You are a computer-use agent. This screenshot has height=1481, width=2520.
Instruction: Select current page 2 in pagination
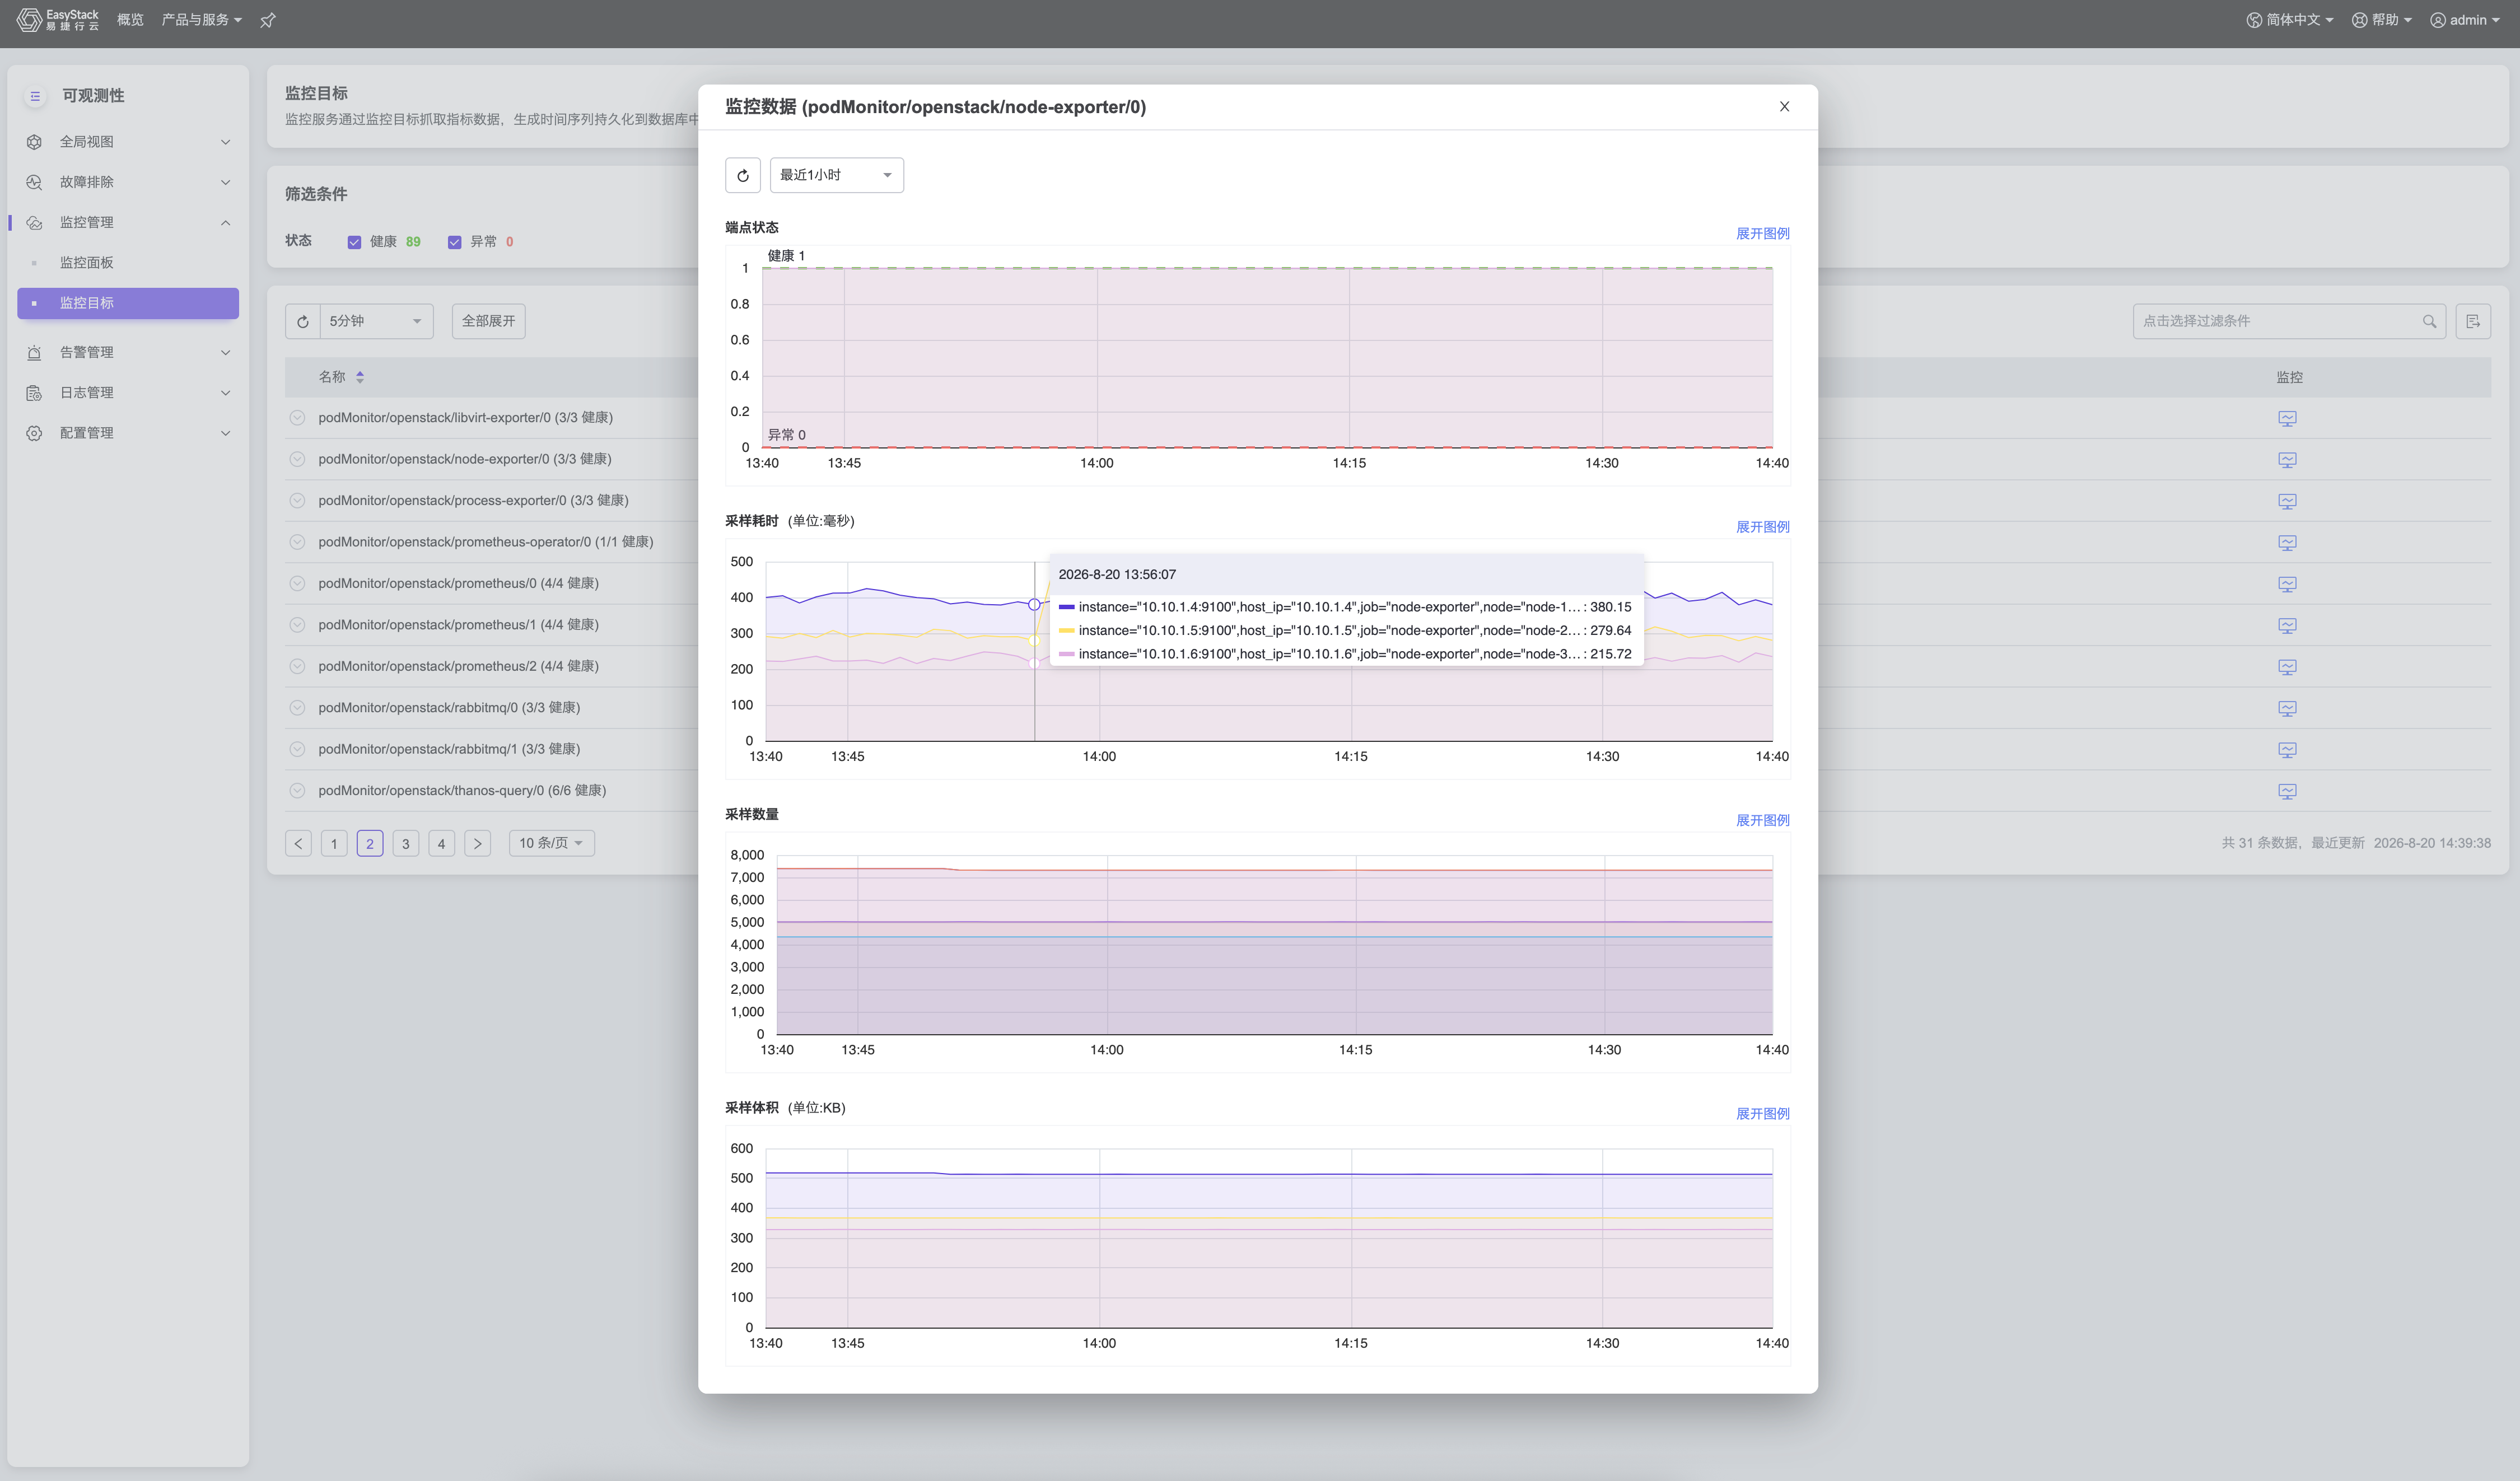370,843
